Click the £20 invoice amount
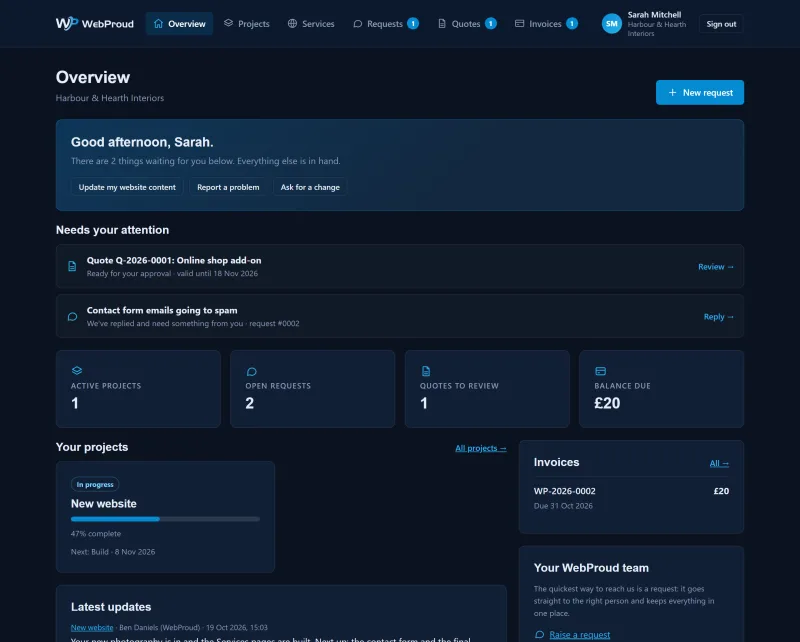800x642 pixels. pyautogui.click(x=721, y=491)
